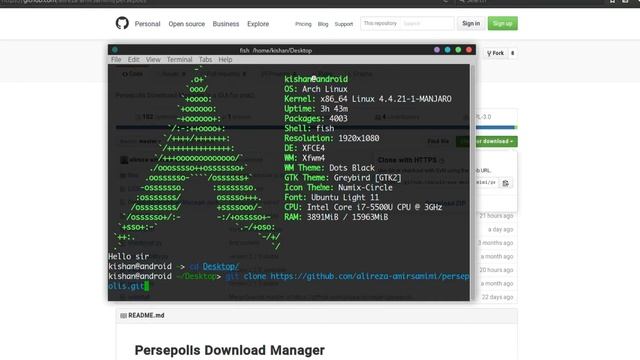The width and height of the screenshot is (640, 360).
Task: Click the green terminal title bar button
Action: tap(458, 50)
